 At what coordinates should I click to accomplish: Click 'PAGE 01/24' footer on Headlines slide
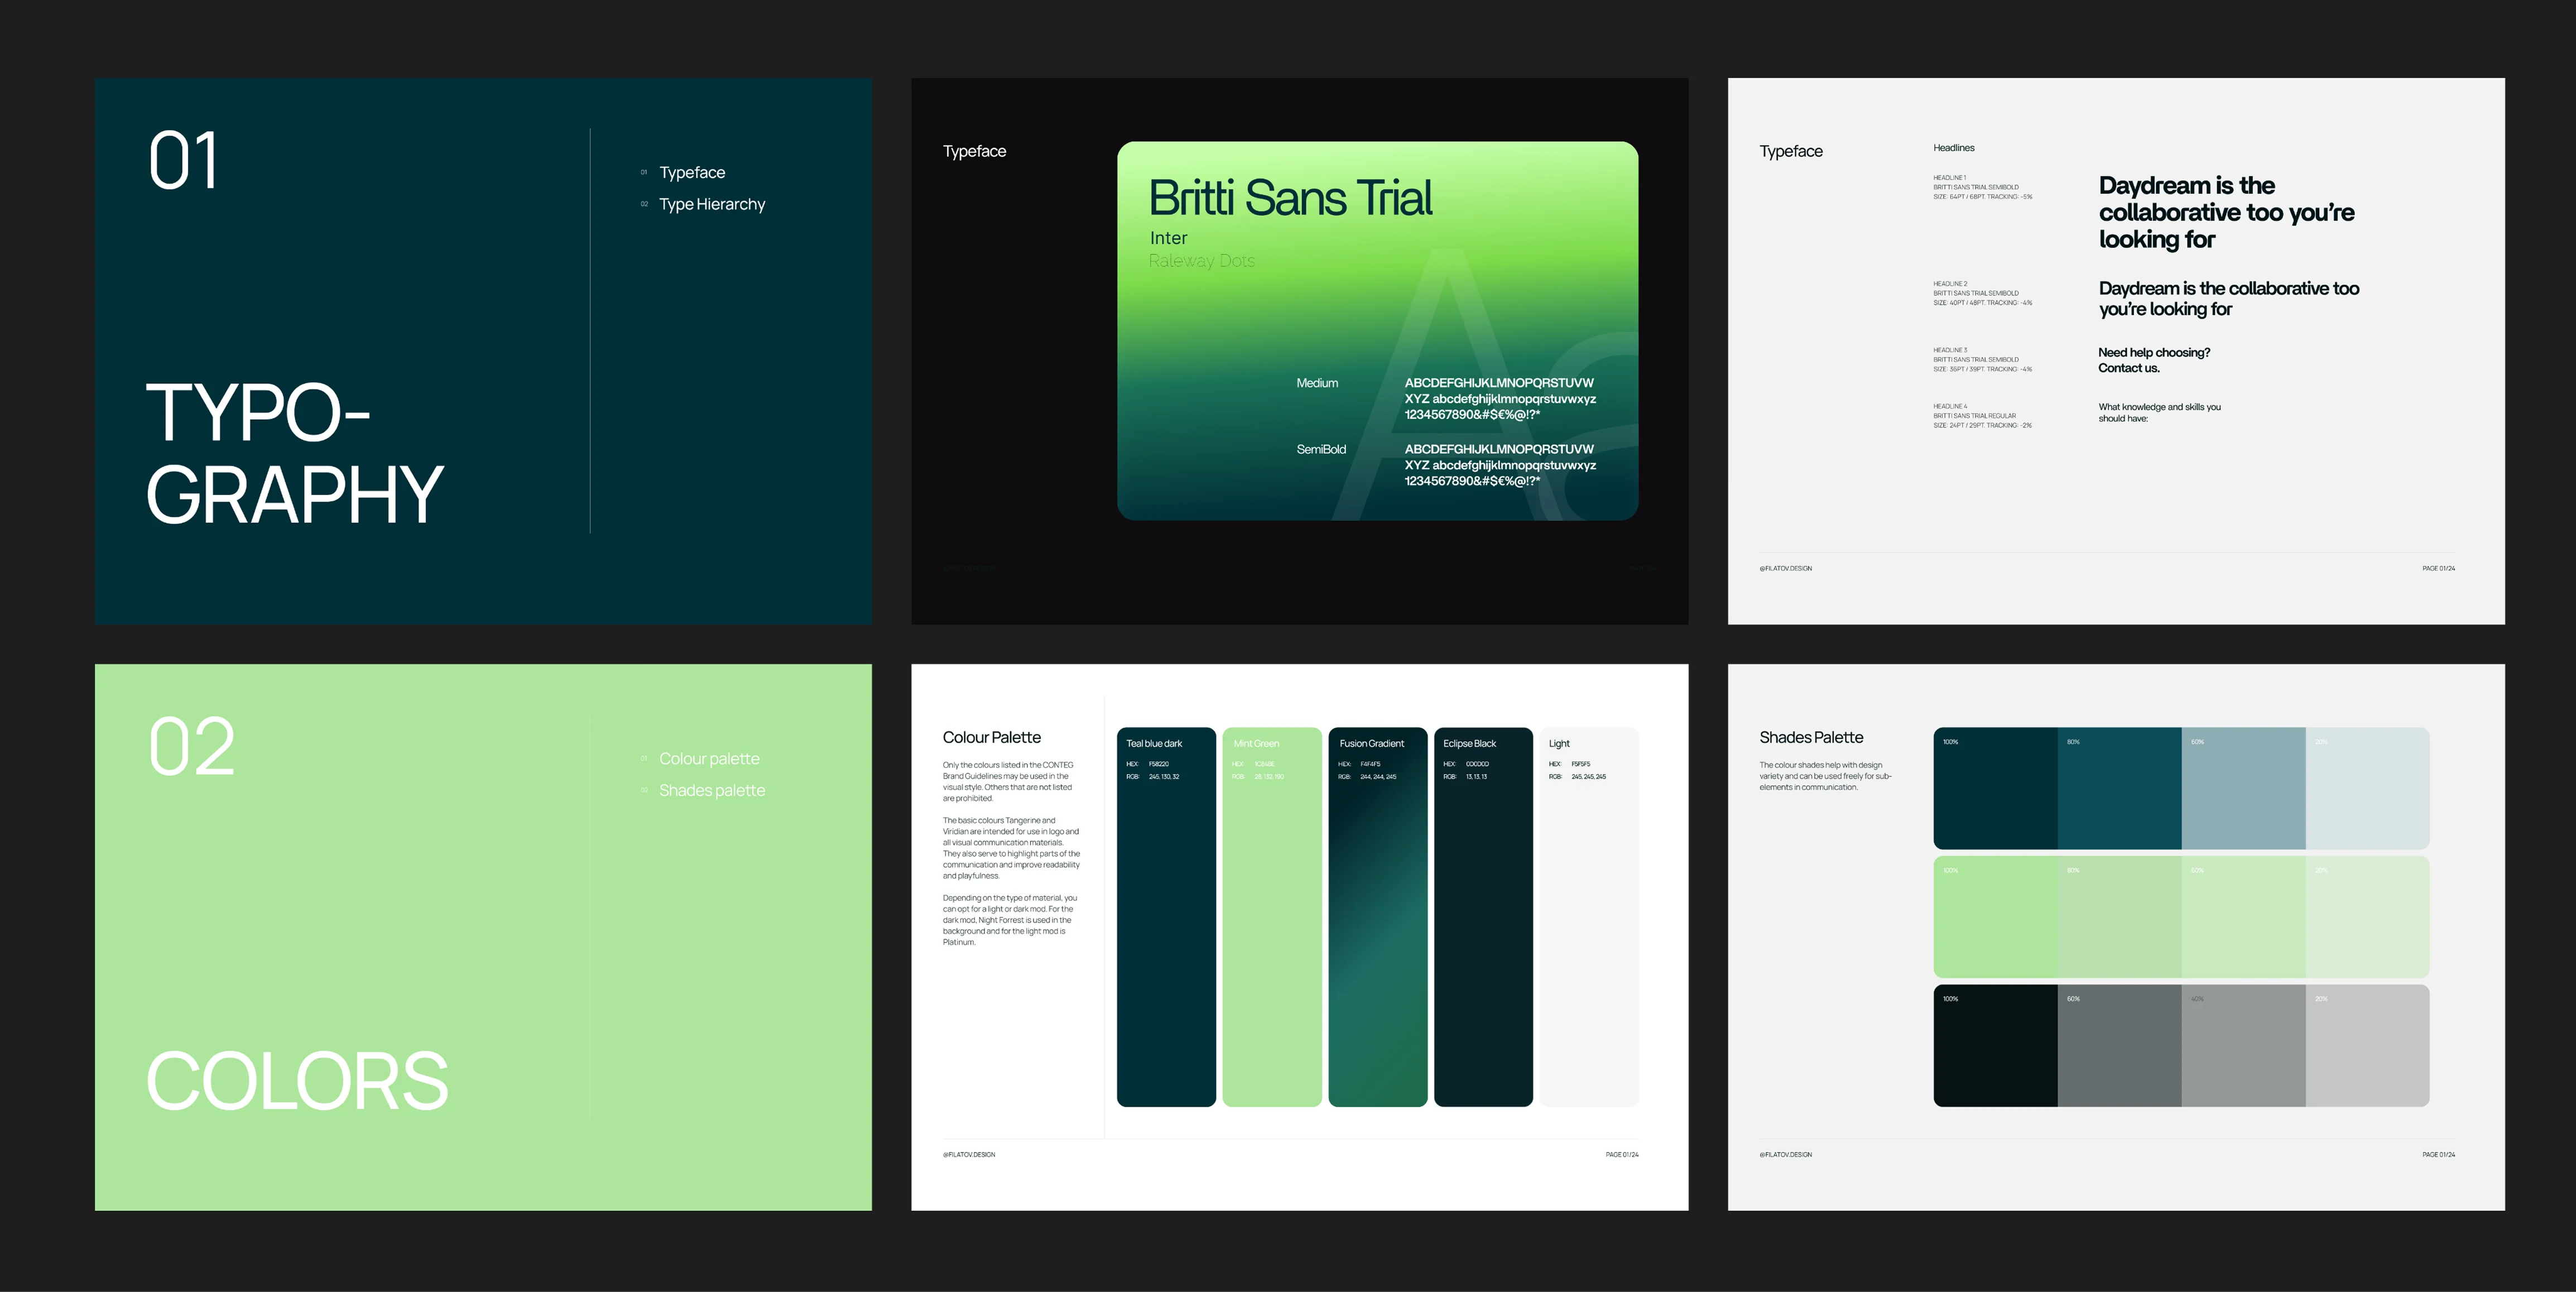pos(2438,568)
